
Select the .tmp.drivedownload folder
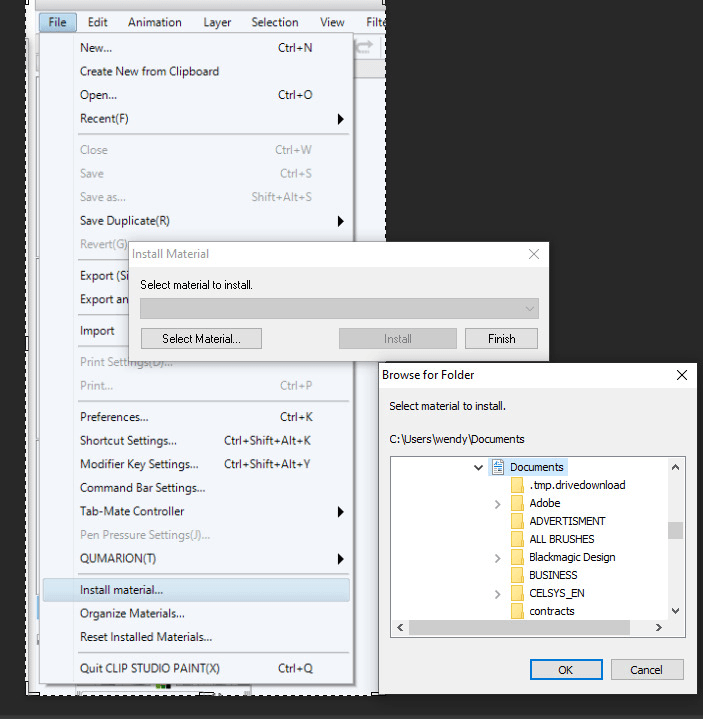[577, 485]
